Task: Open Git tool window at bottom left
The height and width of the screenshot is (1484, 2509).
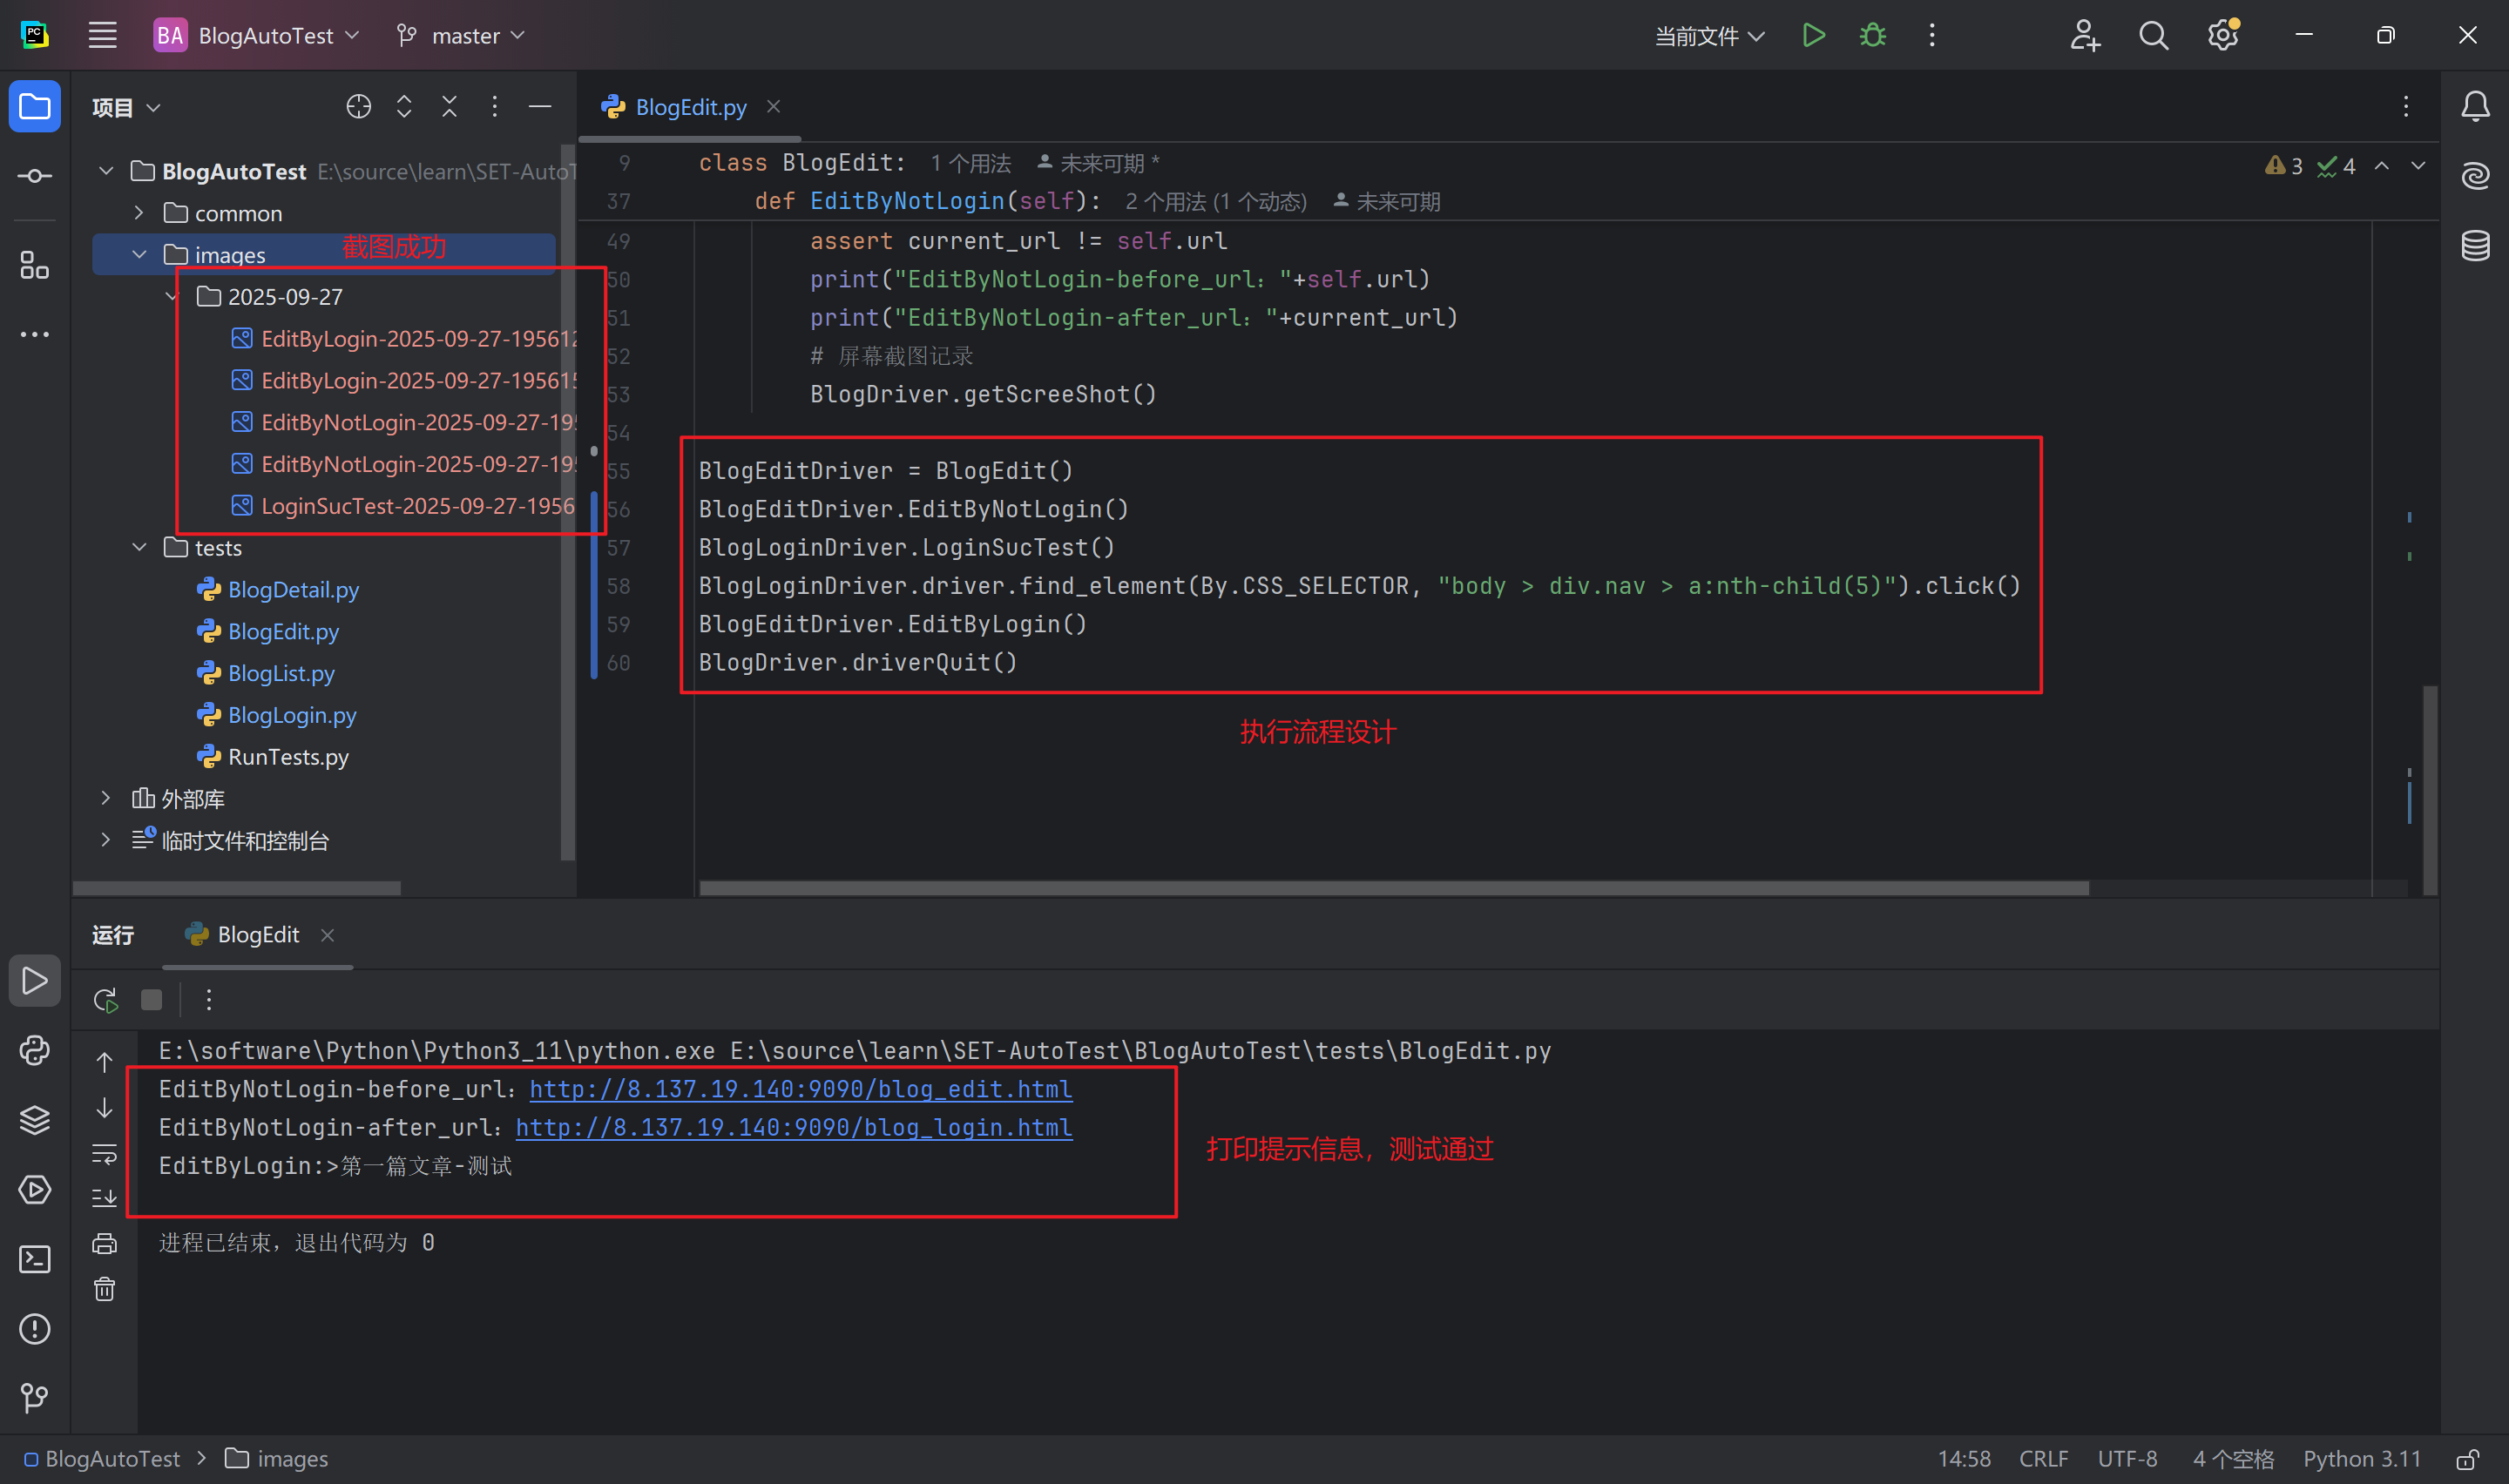Action: tap(35, 1397)
